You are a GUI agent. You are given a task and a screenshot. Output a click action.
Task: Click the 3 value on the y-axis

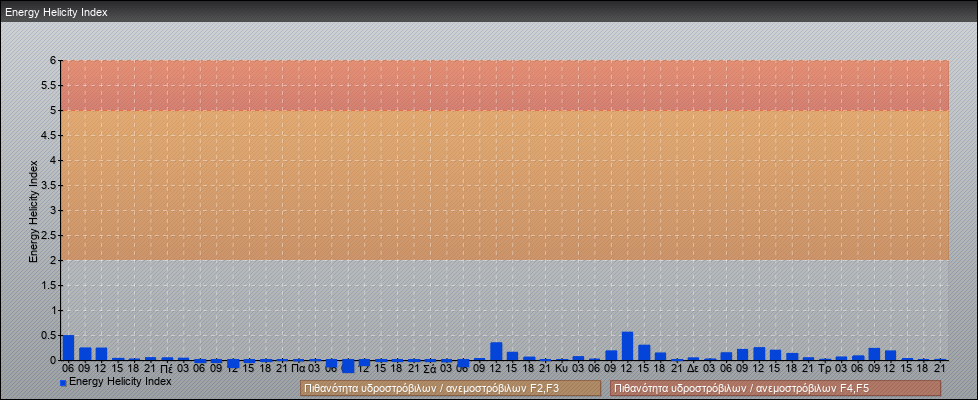54,210
